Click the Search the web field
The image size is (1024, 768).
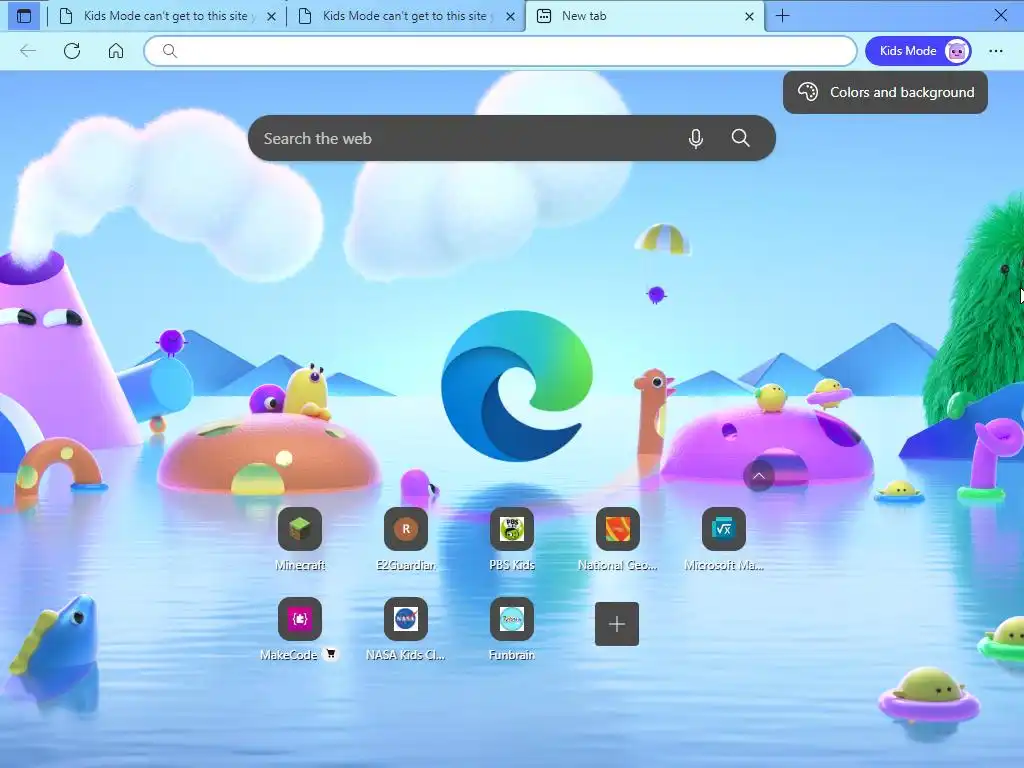tap(512, 138)
